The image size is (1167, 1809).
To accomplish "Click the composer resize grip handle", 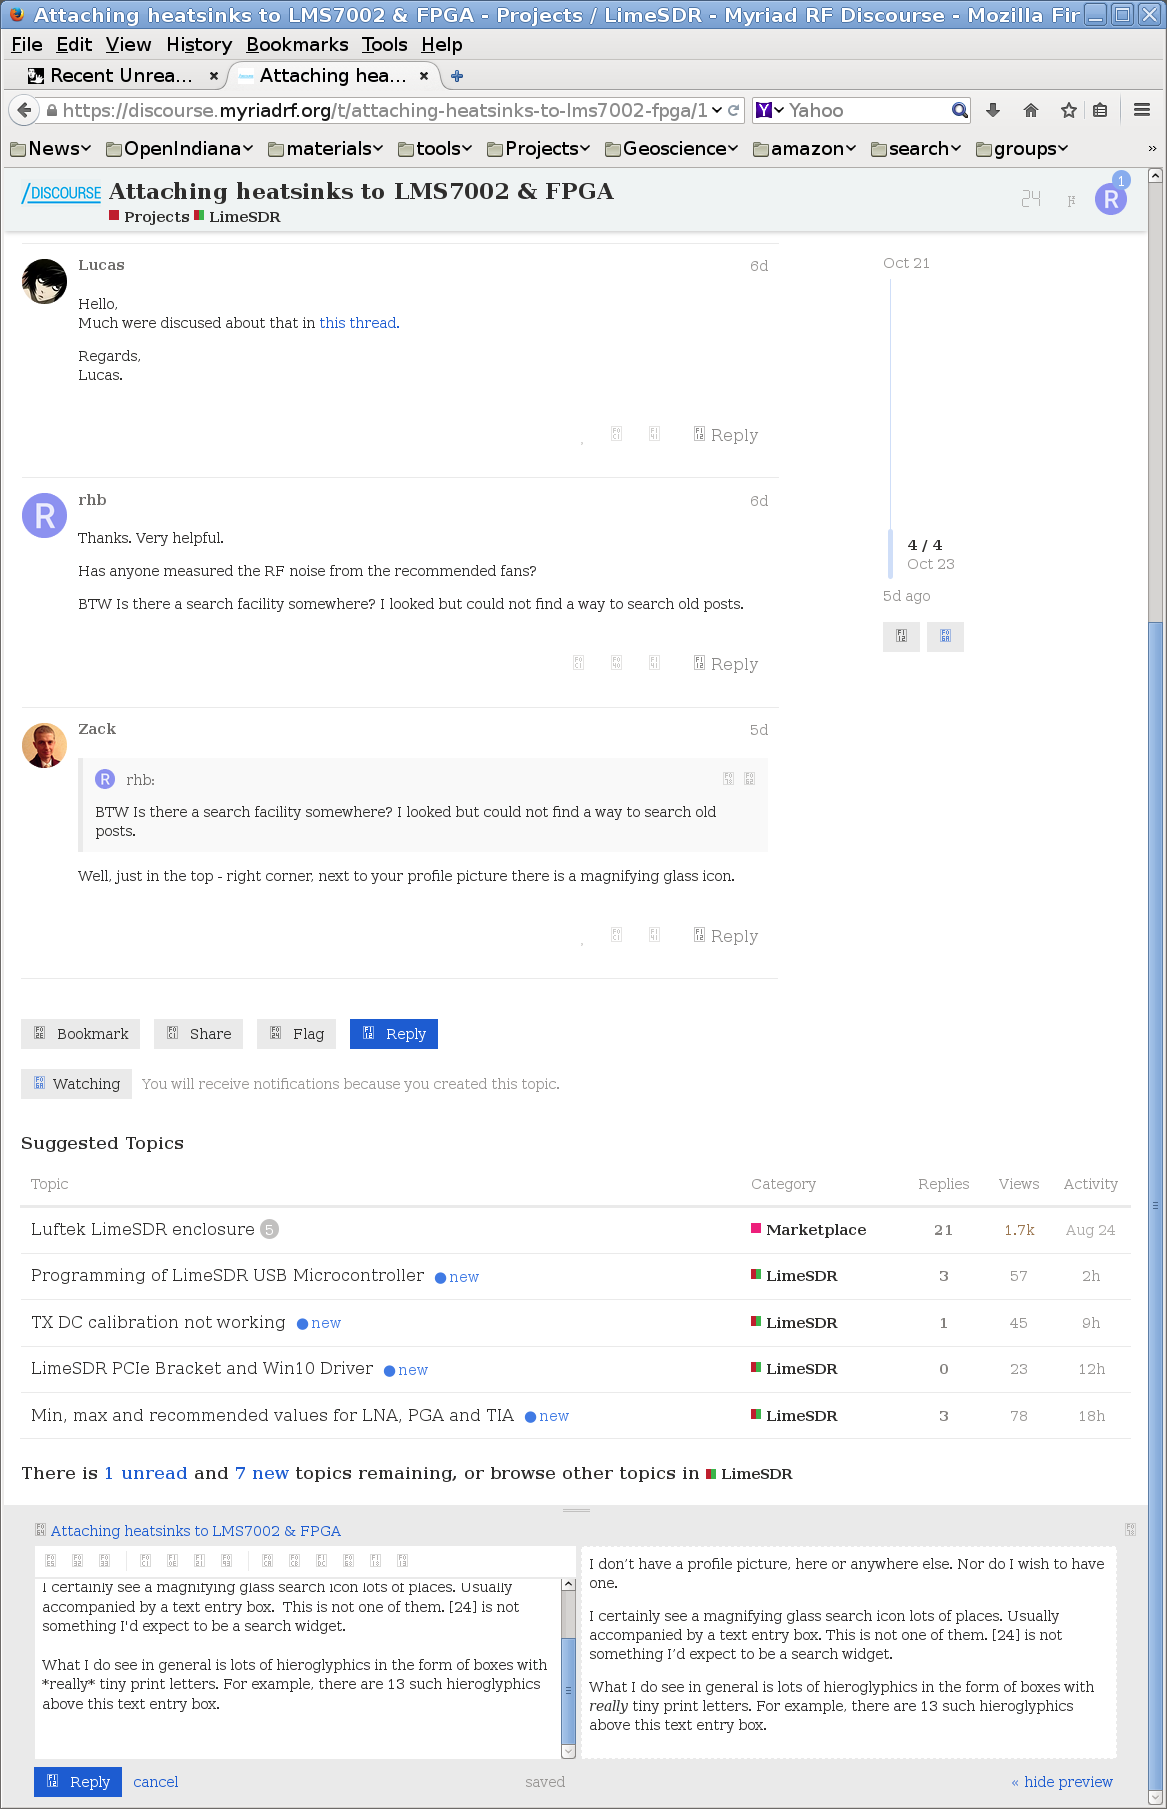I will click(x=576, y=1510).
